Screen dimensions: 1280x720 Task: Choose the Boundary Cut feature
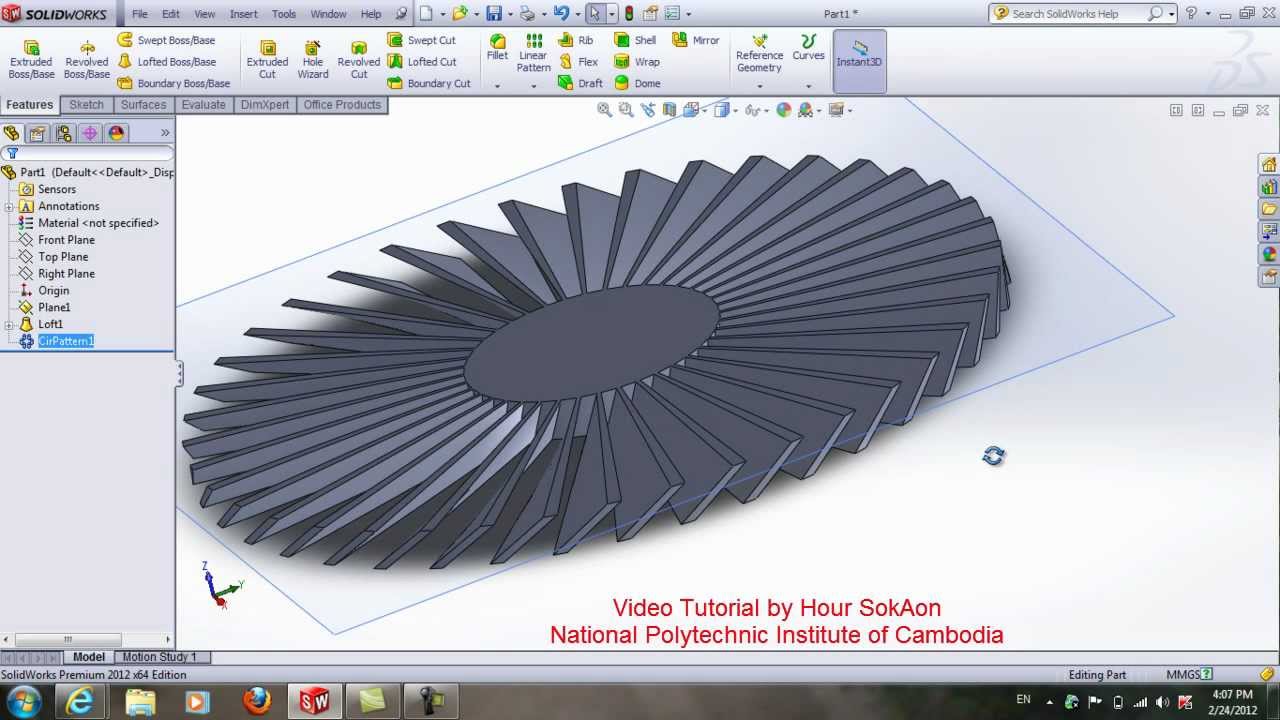coord(429,83)
